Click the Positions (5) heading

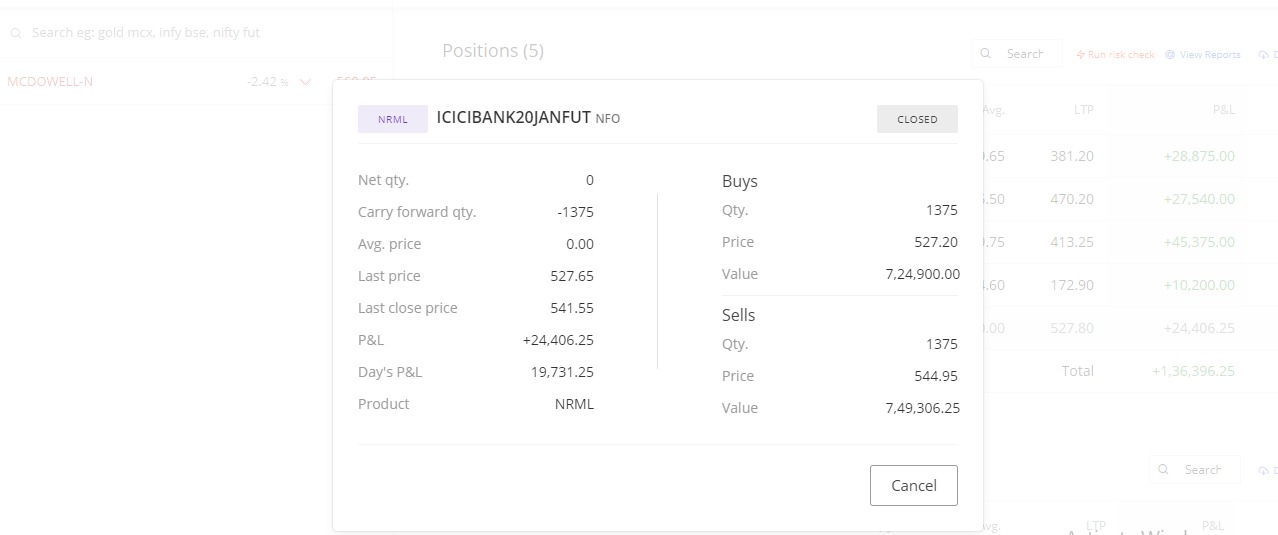click(x=493, y=50)
